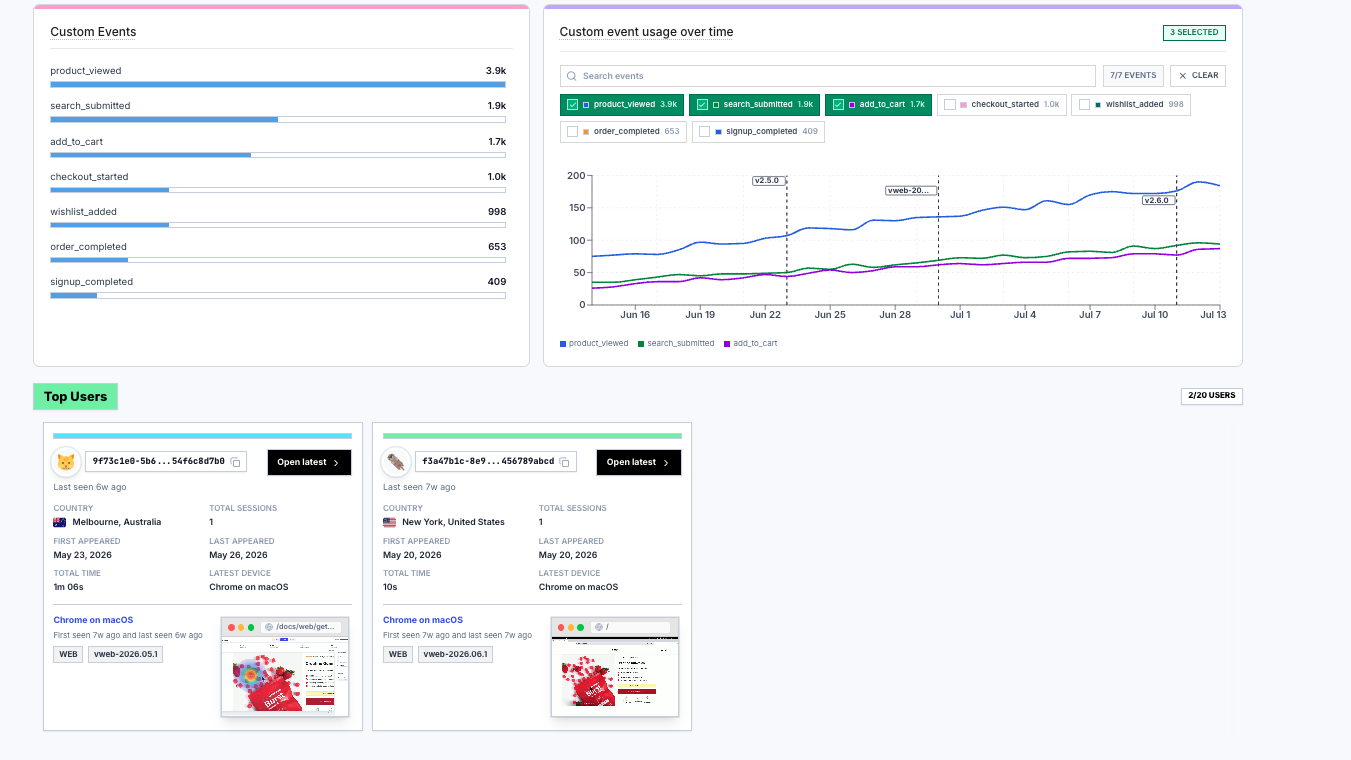This screenshot has height=760, width=1351.
Task: Click the checkout_started row in Custom Events
Action: pyautogui.click(x=278, y=181)
